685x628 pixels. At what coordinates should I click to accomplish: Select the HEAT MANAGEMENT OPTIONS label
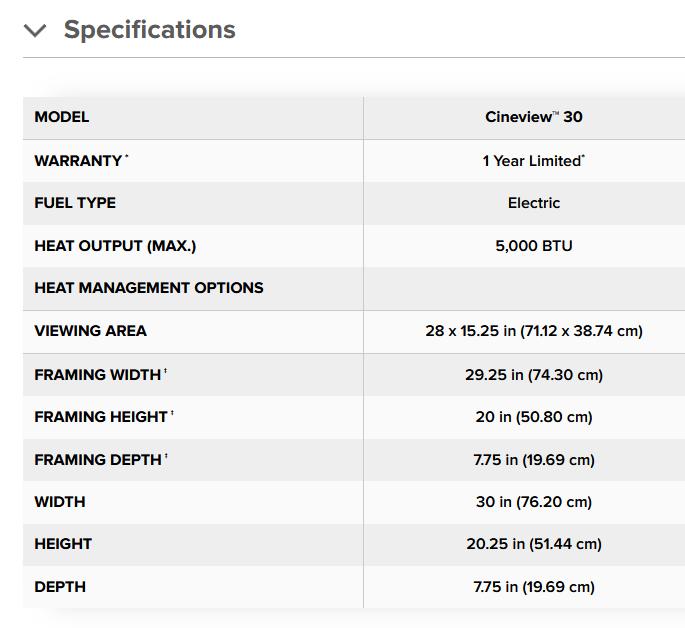tap(149, 288)
